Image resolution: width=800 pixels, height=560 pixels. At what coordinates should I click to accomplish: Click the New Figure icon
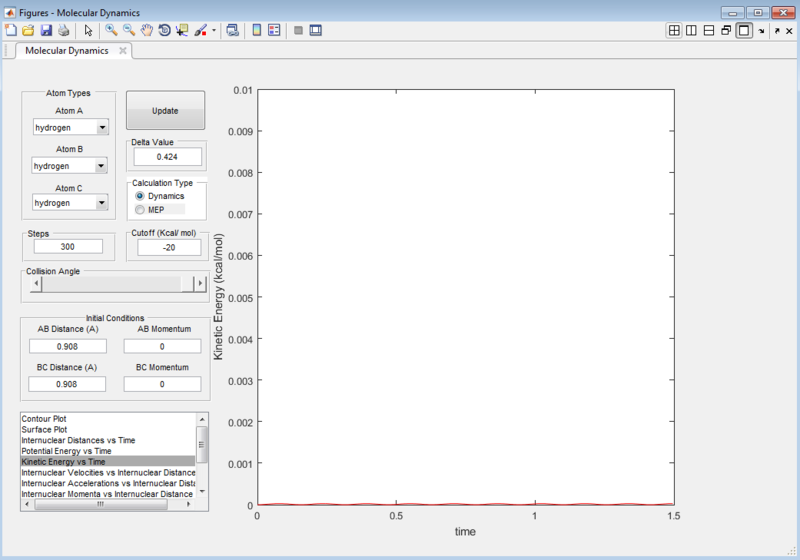[x=11, y=30]
